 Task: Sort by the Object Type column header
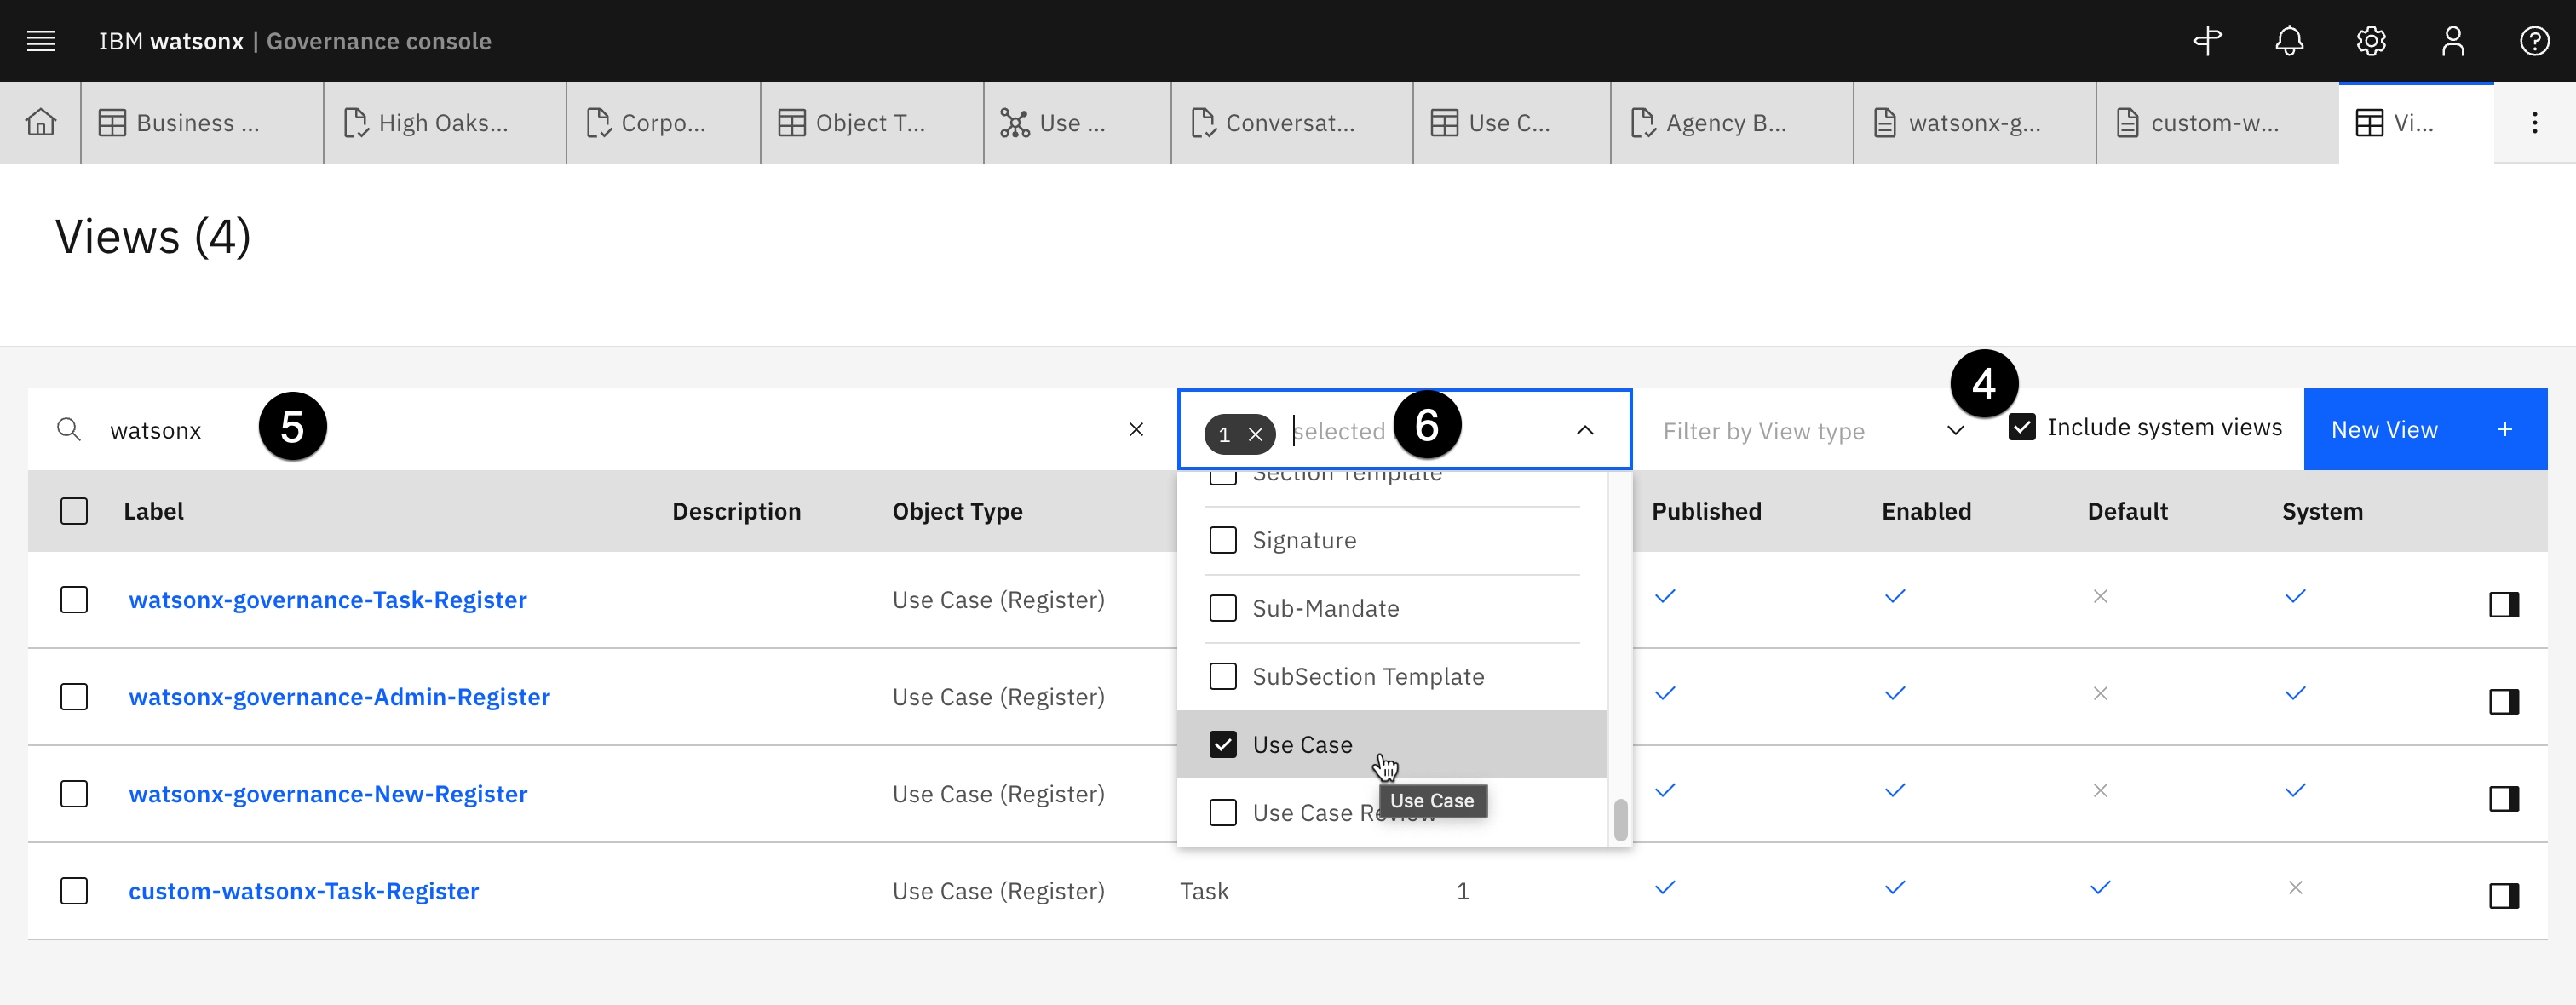[x=957, y=511]
